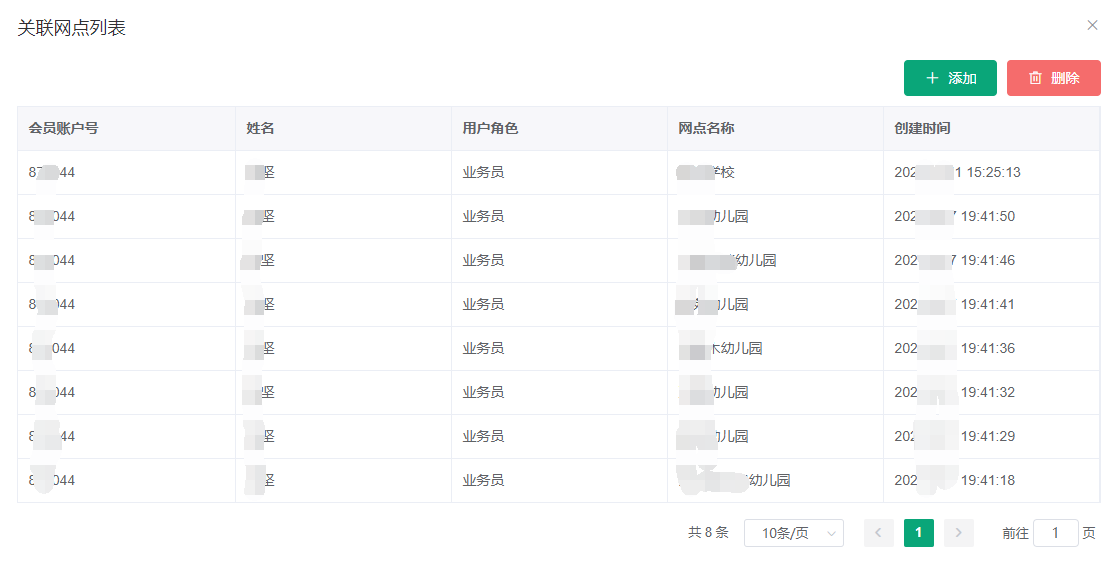Open the 10条/页 page size dropdown
This screenshot has width=1118, height=573.
click(793, 533)
